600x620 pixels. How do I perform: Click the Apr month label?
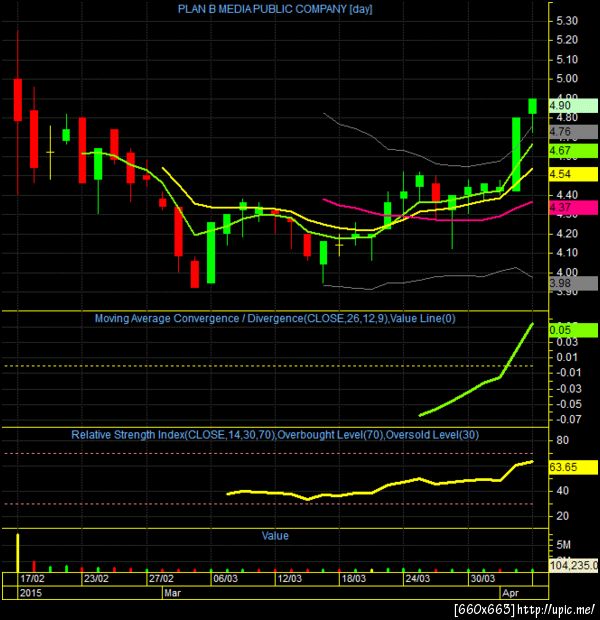510,593
